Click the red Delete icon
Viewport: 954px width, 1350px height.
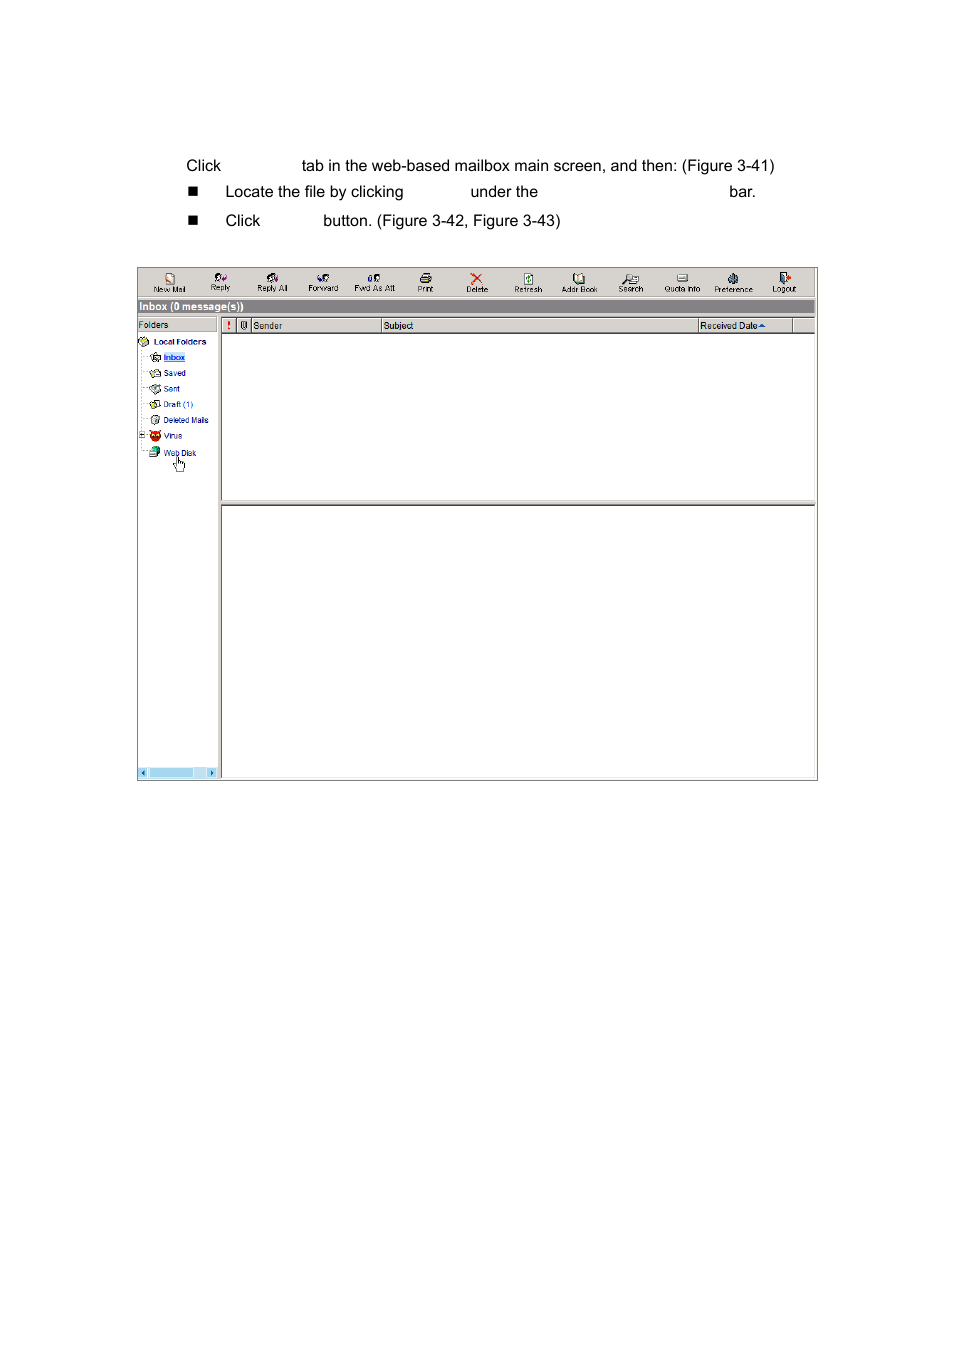coord(476,282)
